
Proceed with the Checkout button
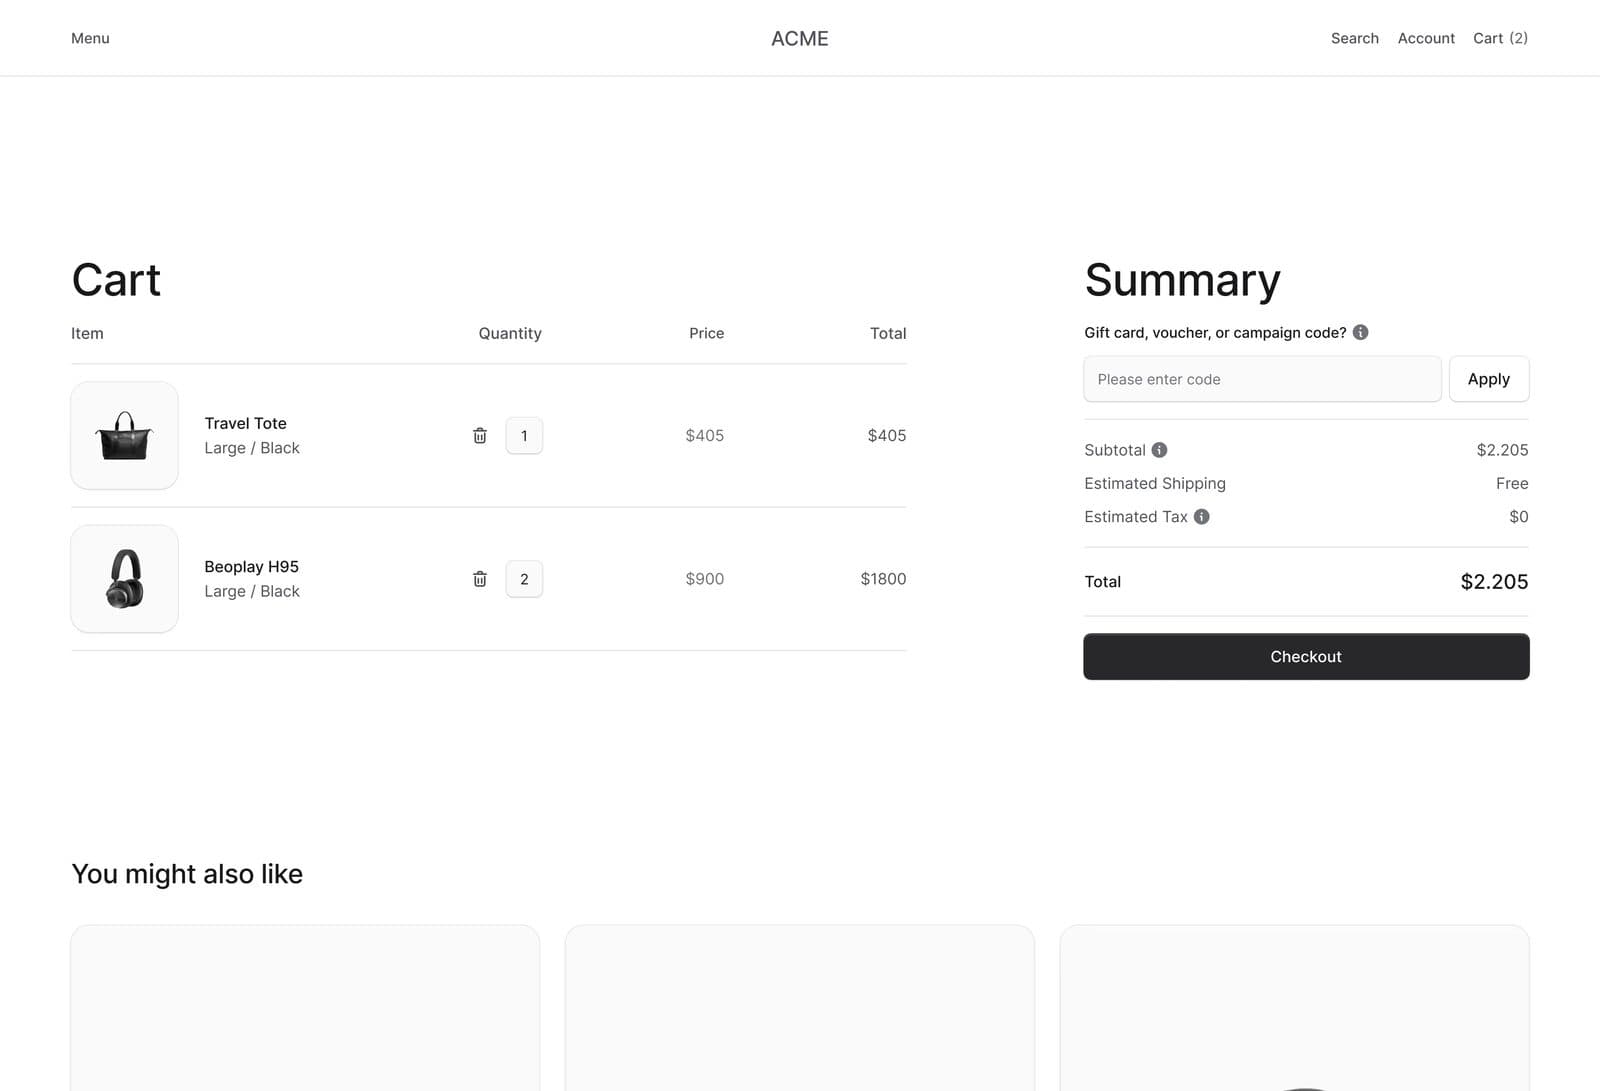[x=1306, y=657]
